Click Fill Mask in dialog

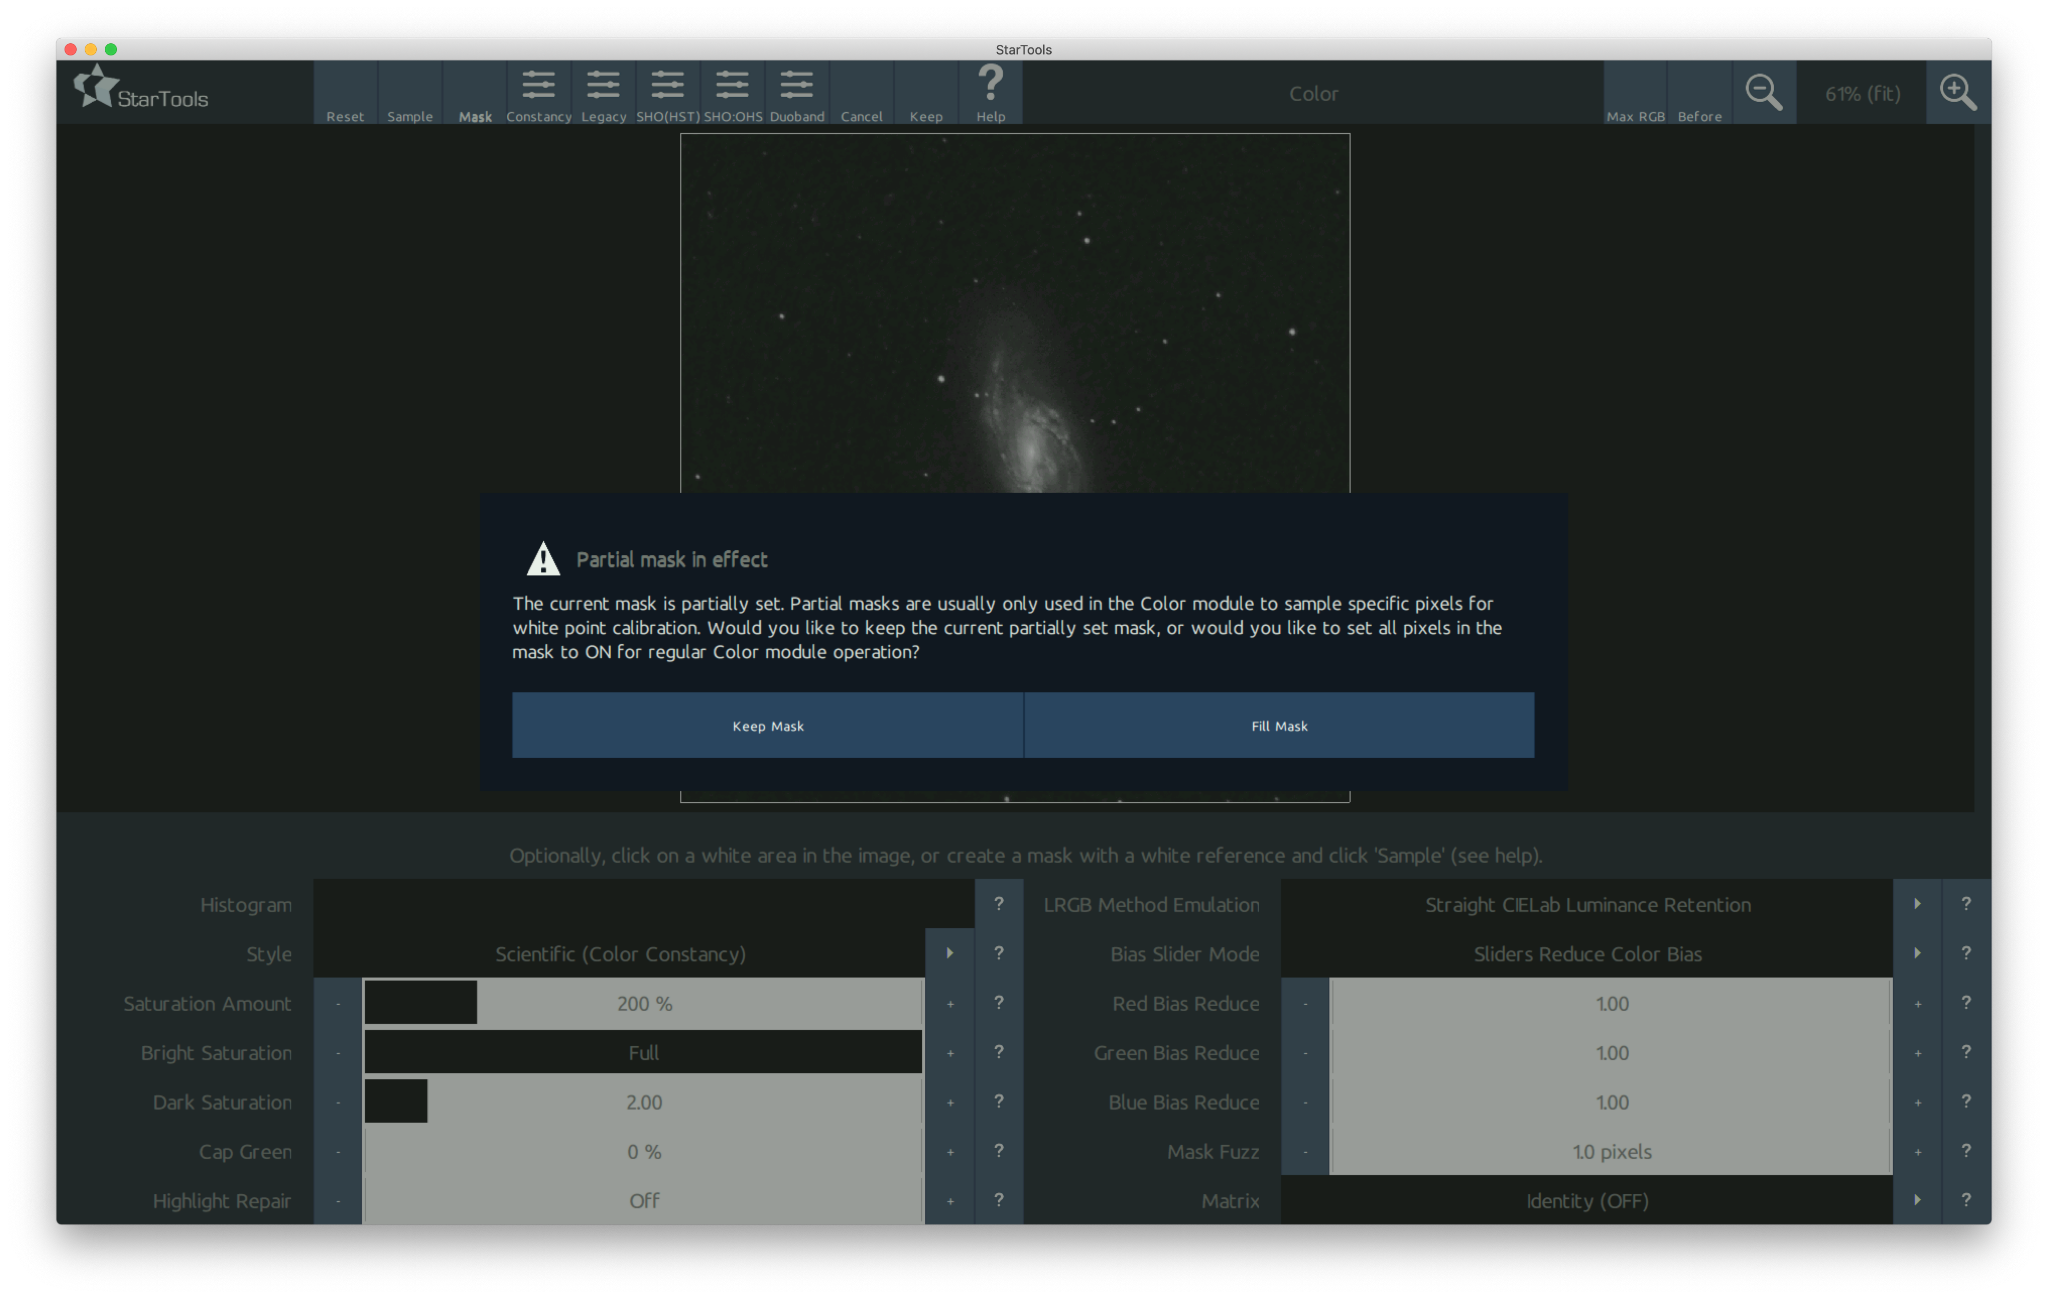point(1279,725)
